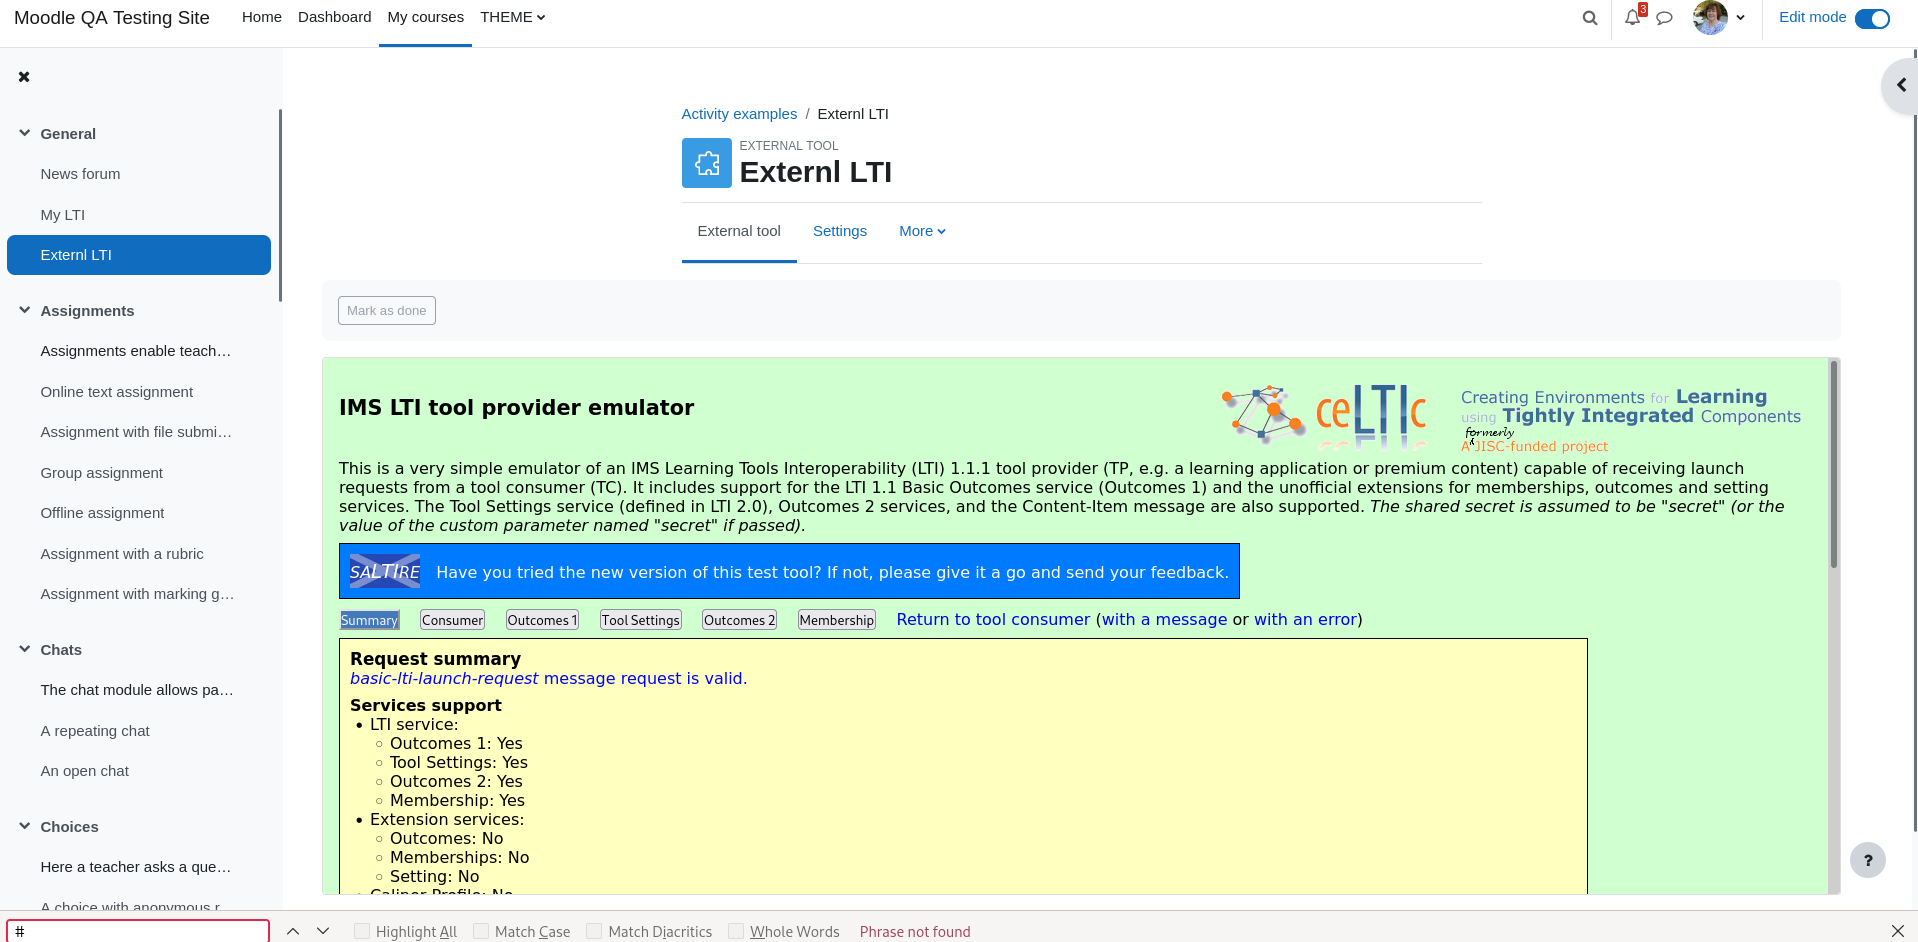
Task: Select the Consumer emulator tab
Action: coord(452,620)
